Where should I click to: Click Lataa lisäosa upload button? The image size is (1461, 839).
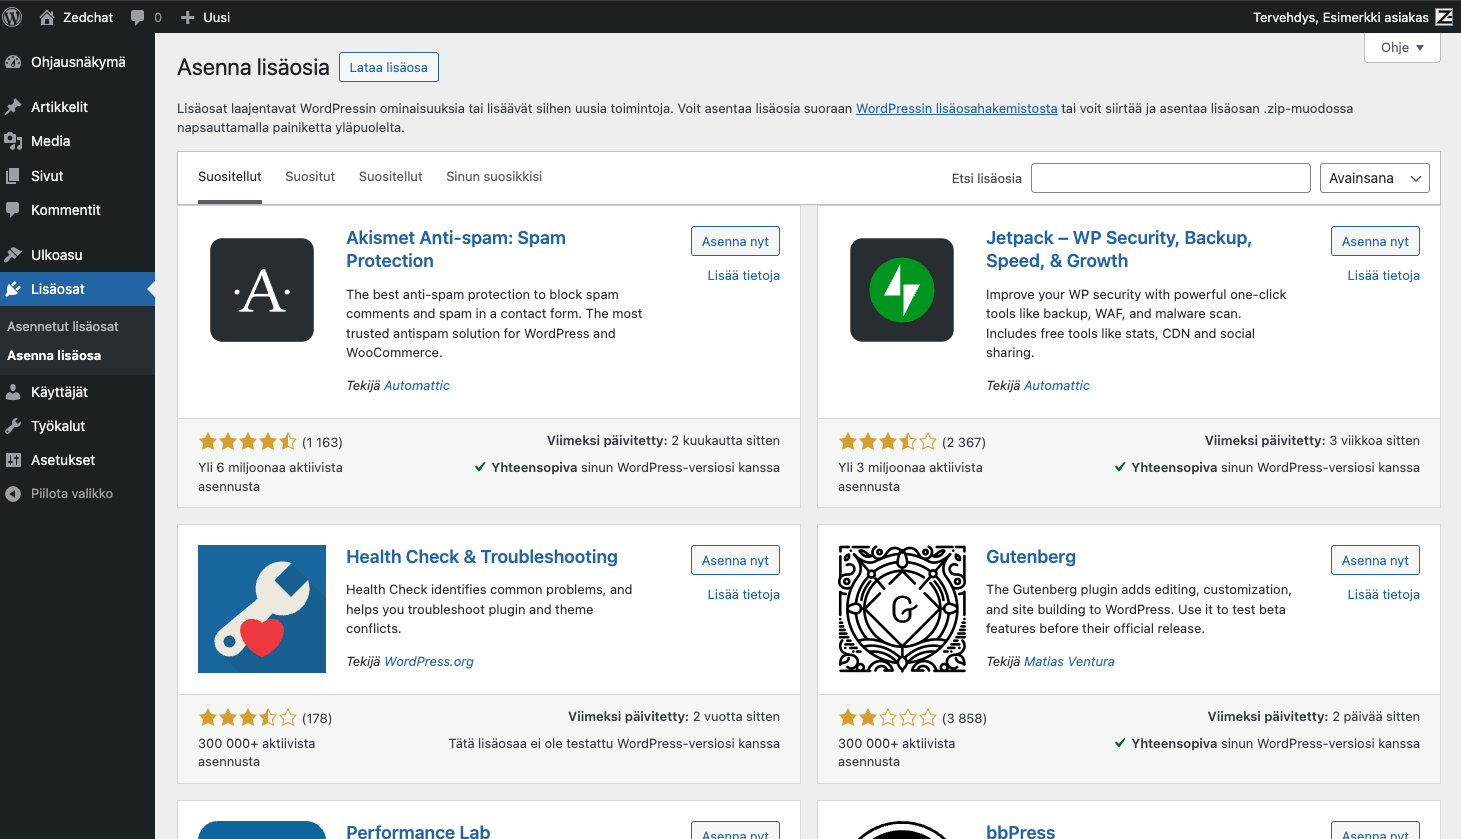pos(388,67)
